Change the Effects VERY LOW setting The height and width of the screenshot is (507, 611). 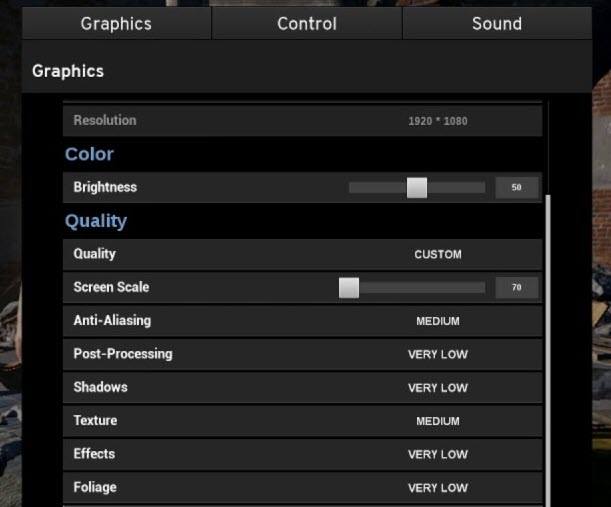pyautogui.click(x=437, y=454)
